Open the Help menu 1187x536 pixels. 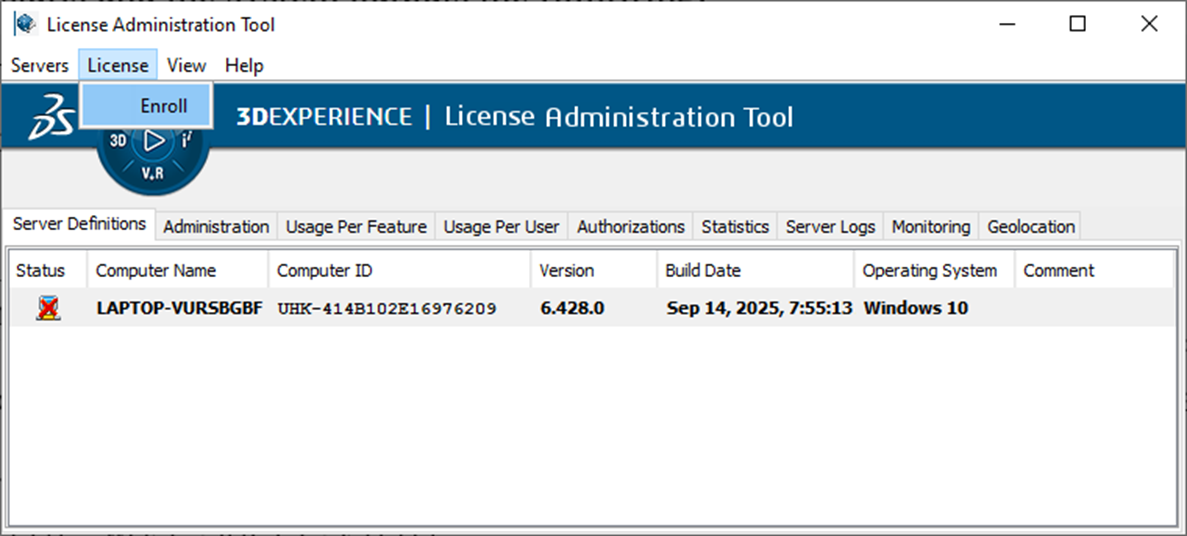244,65
